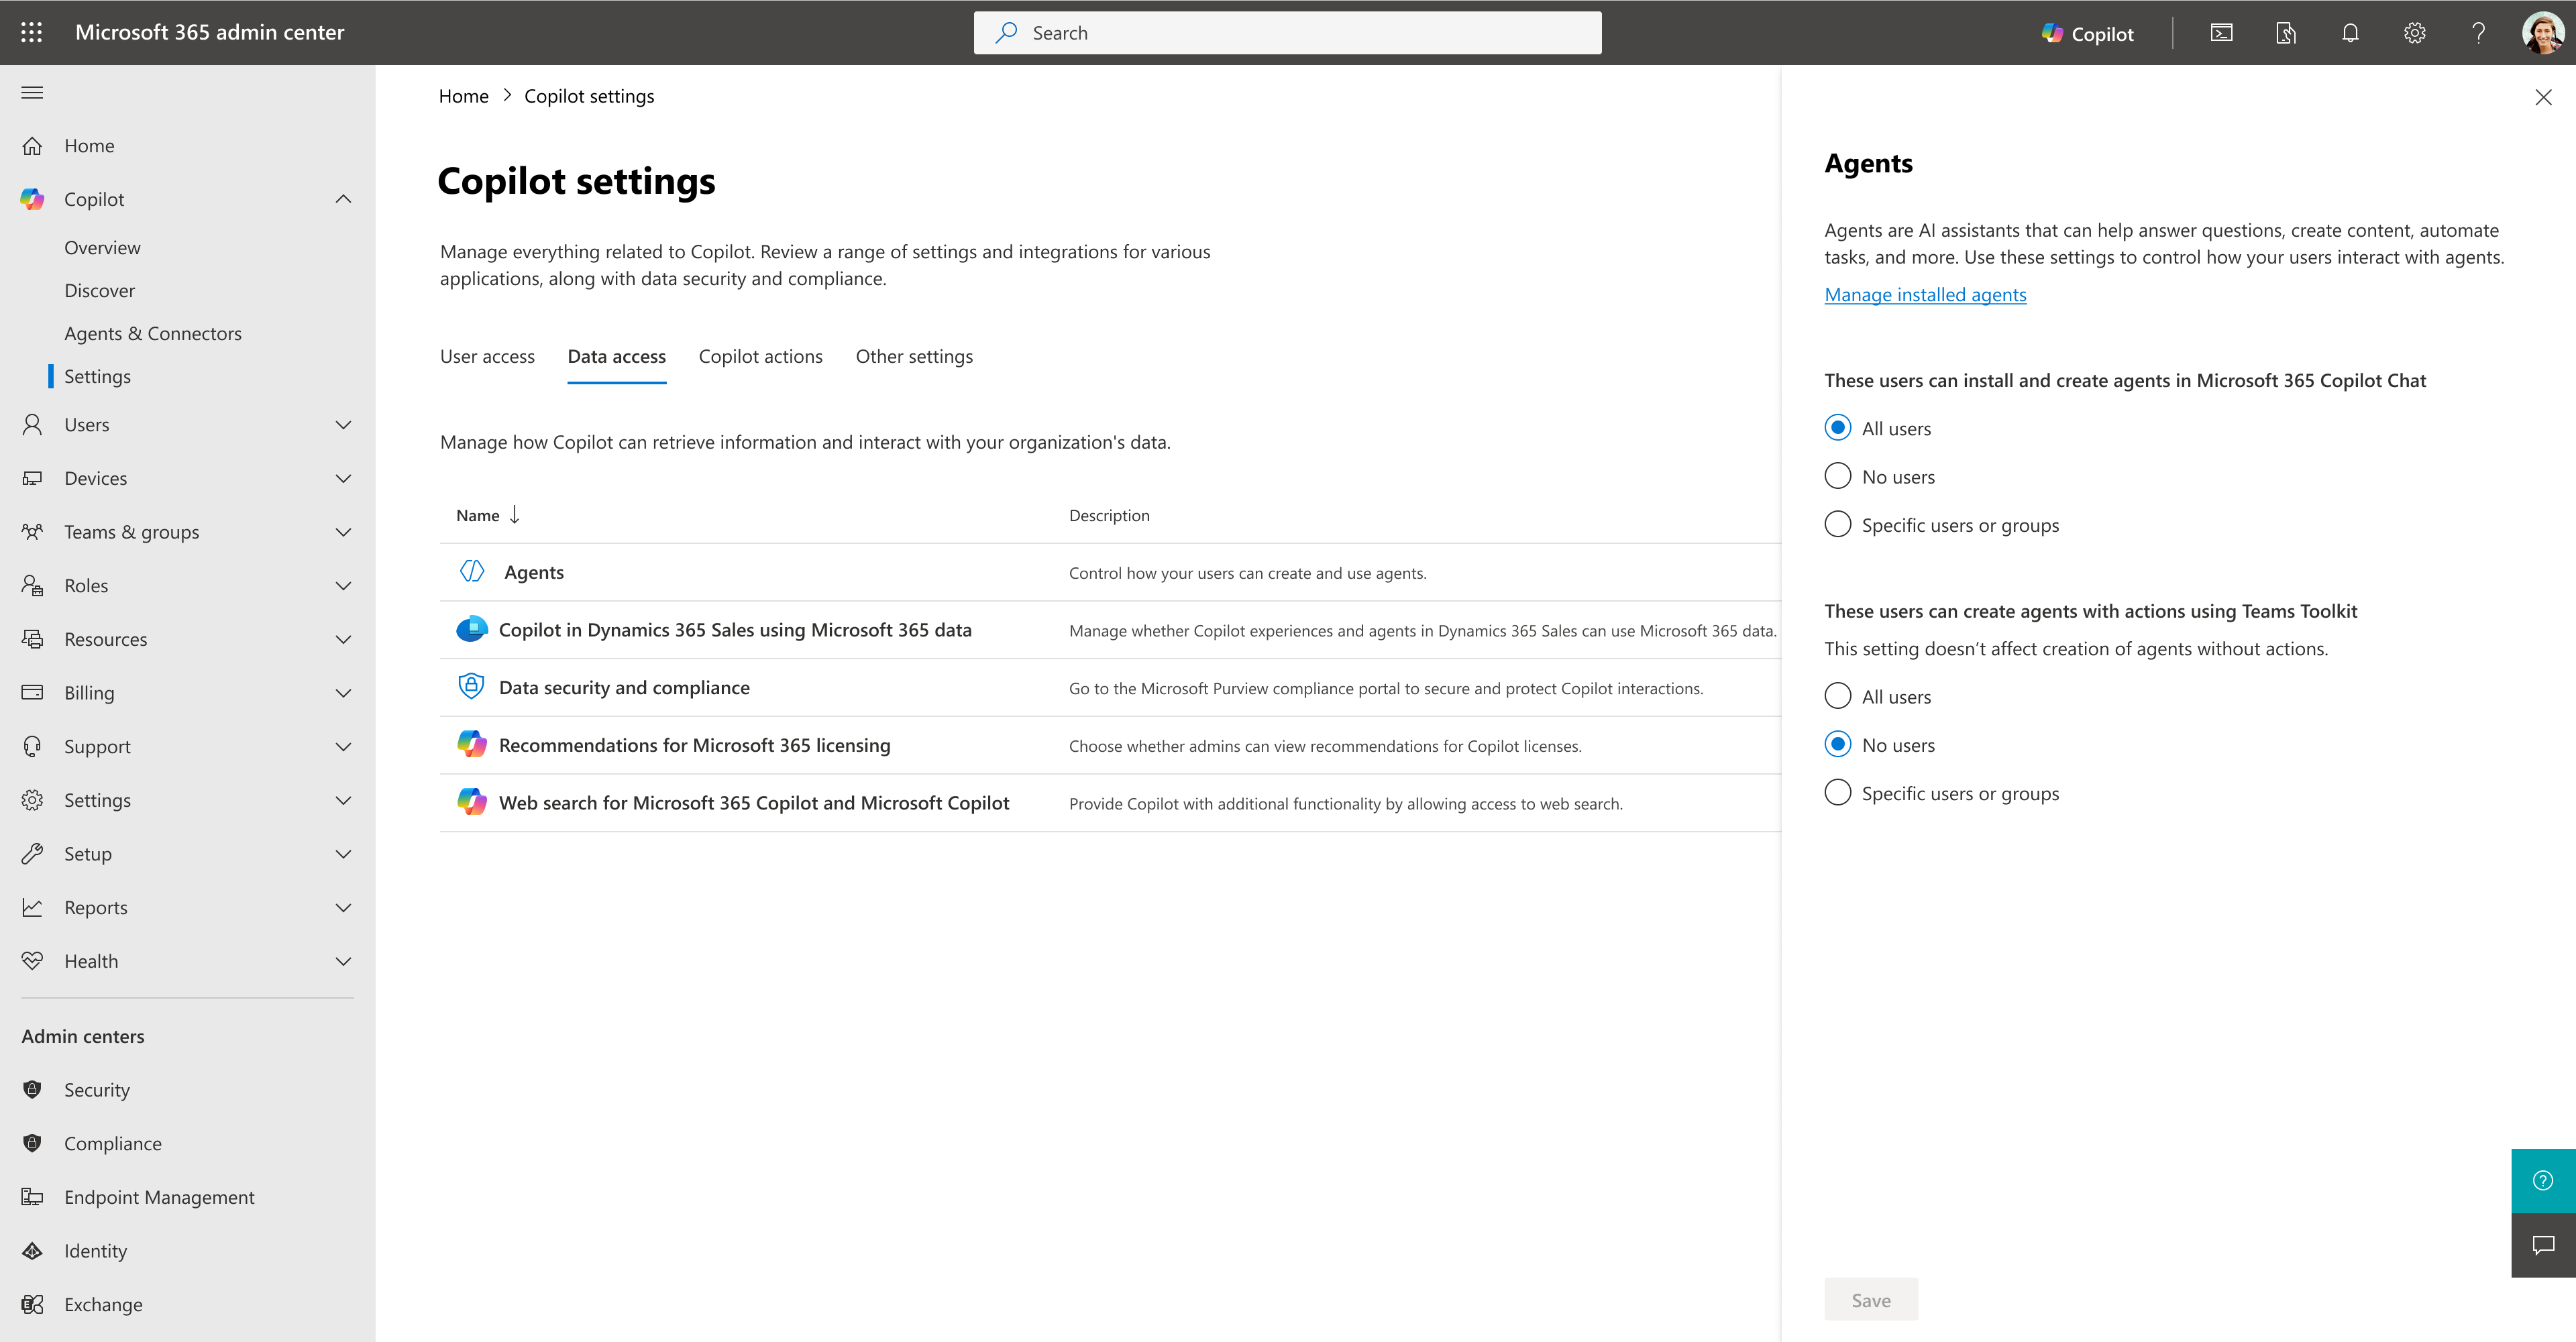
Task: Expand the Billing sidebar section
Action: click(343, 693)
